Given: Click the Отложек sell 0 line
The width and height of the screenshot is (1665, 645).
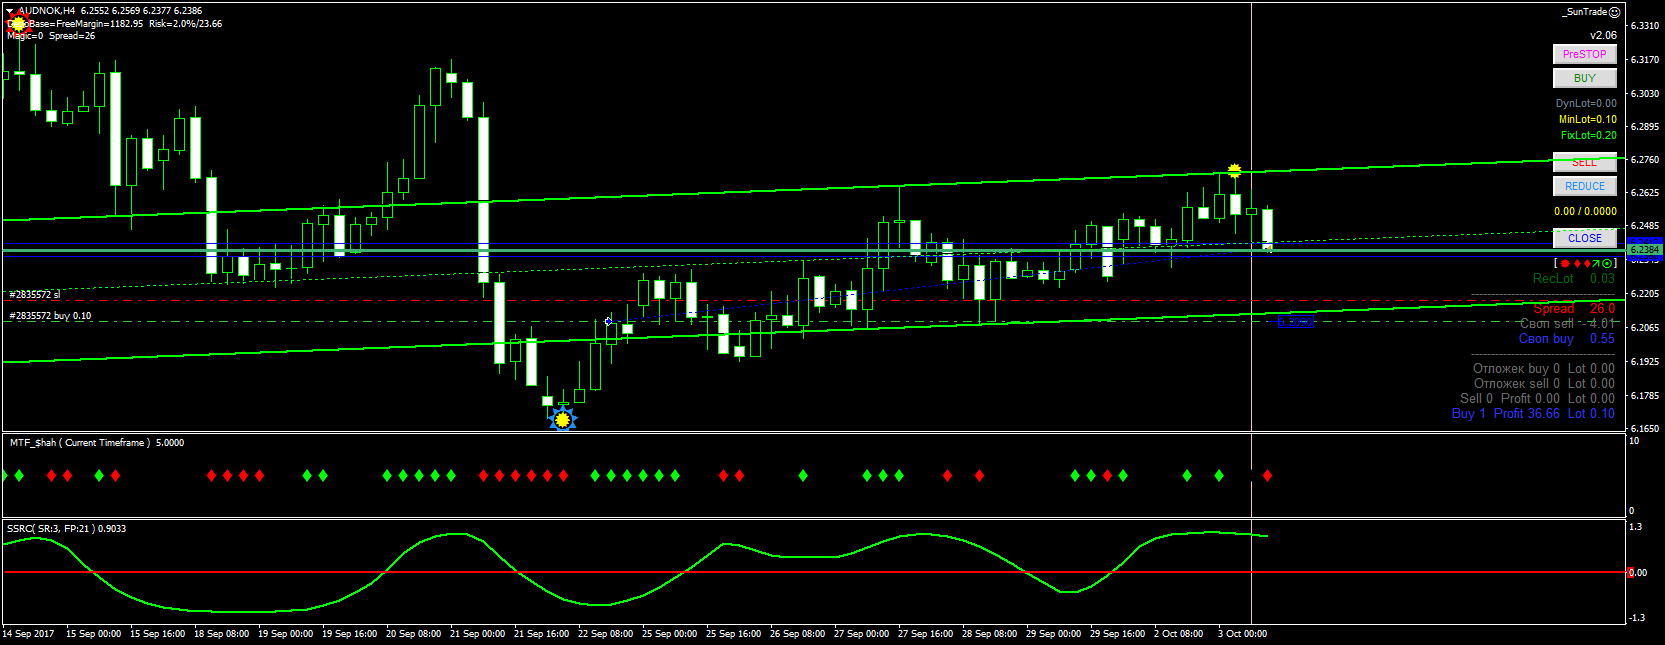Looking at the screenshot, I should [x=1544, y=383].
